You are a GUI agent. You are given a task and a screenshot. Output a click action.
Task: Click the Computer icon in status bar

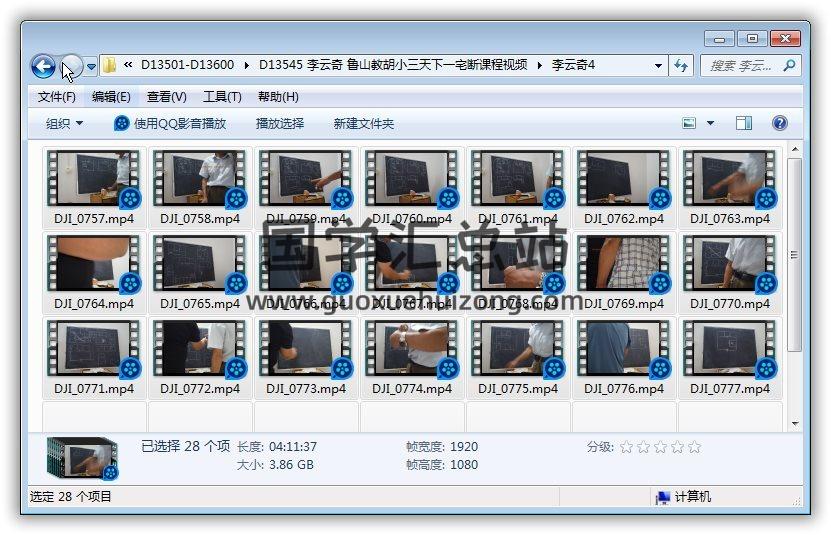(x=663, y=497)
